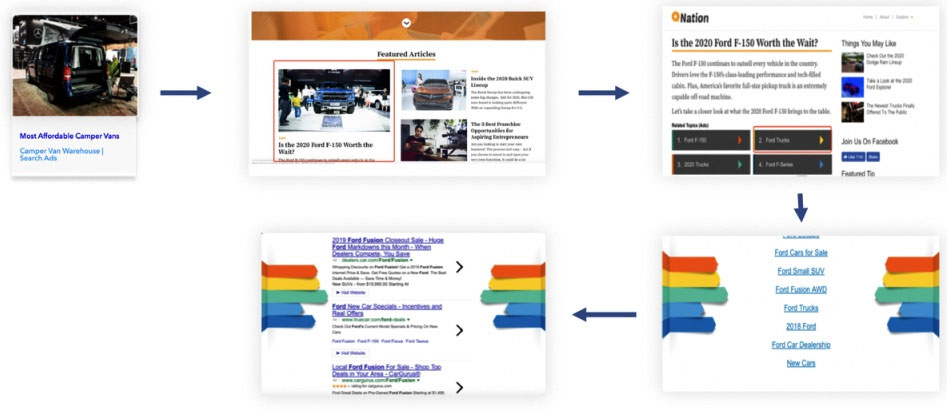Image resolution: width=947 pixels, height=411 pixels.
Task: Click the orange arrow on the Ford F-150 topic
Action: pos(740,140)
